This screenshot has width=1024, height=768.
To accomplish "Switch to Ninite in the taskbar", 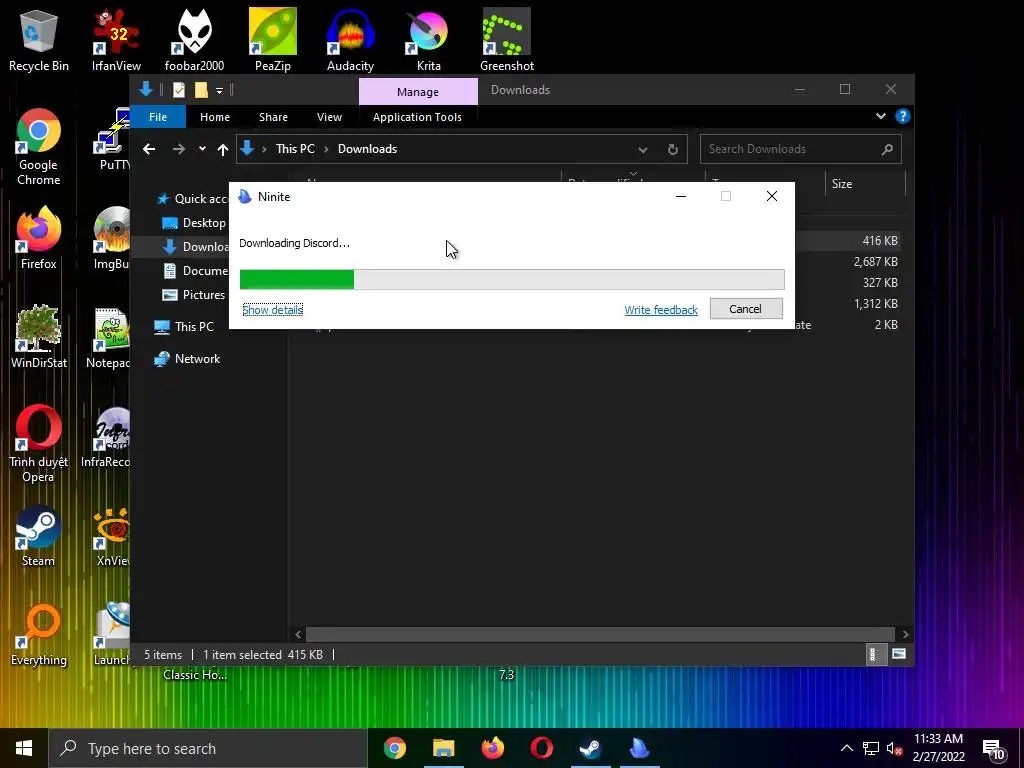I will [x=639, y=748].
